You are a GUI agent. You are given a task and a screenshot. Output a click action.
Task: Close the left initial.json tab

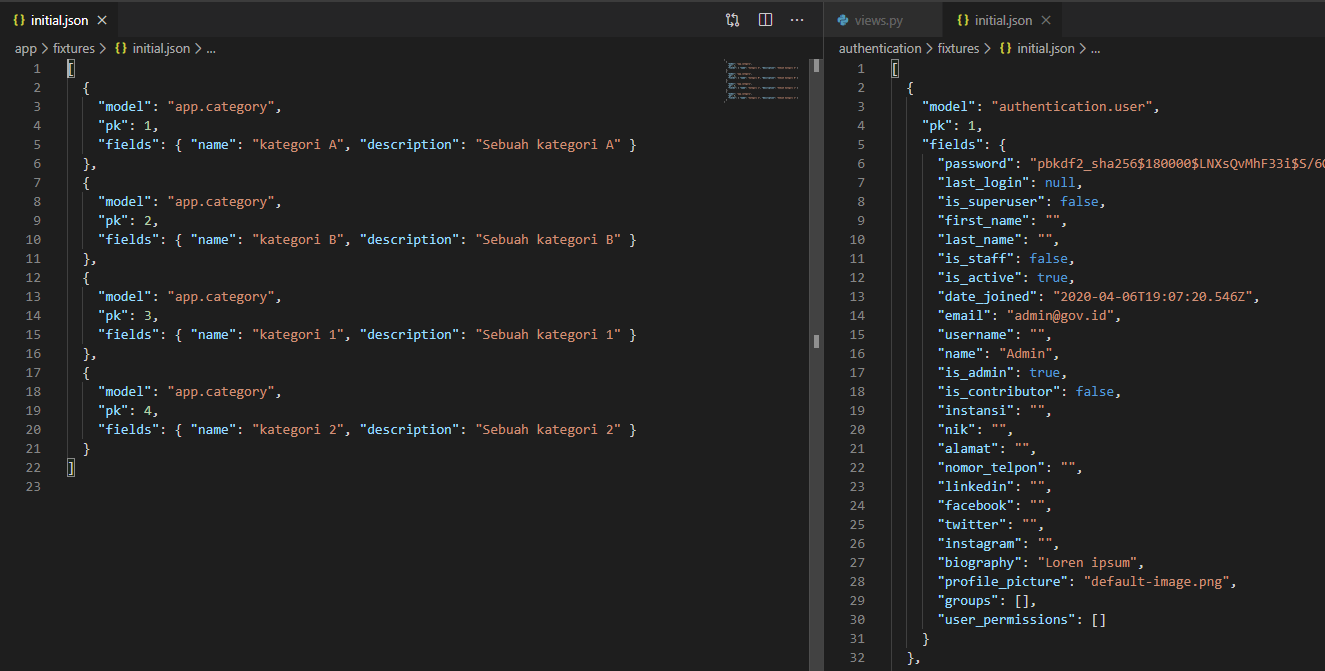click(x=102, y=20)
